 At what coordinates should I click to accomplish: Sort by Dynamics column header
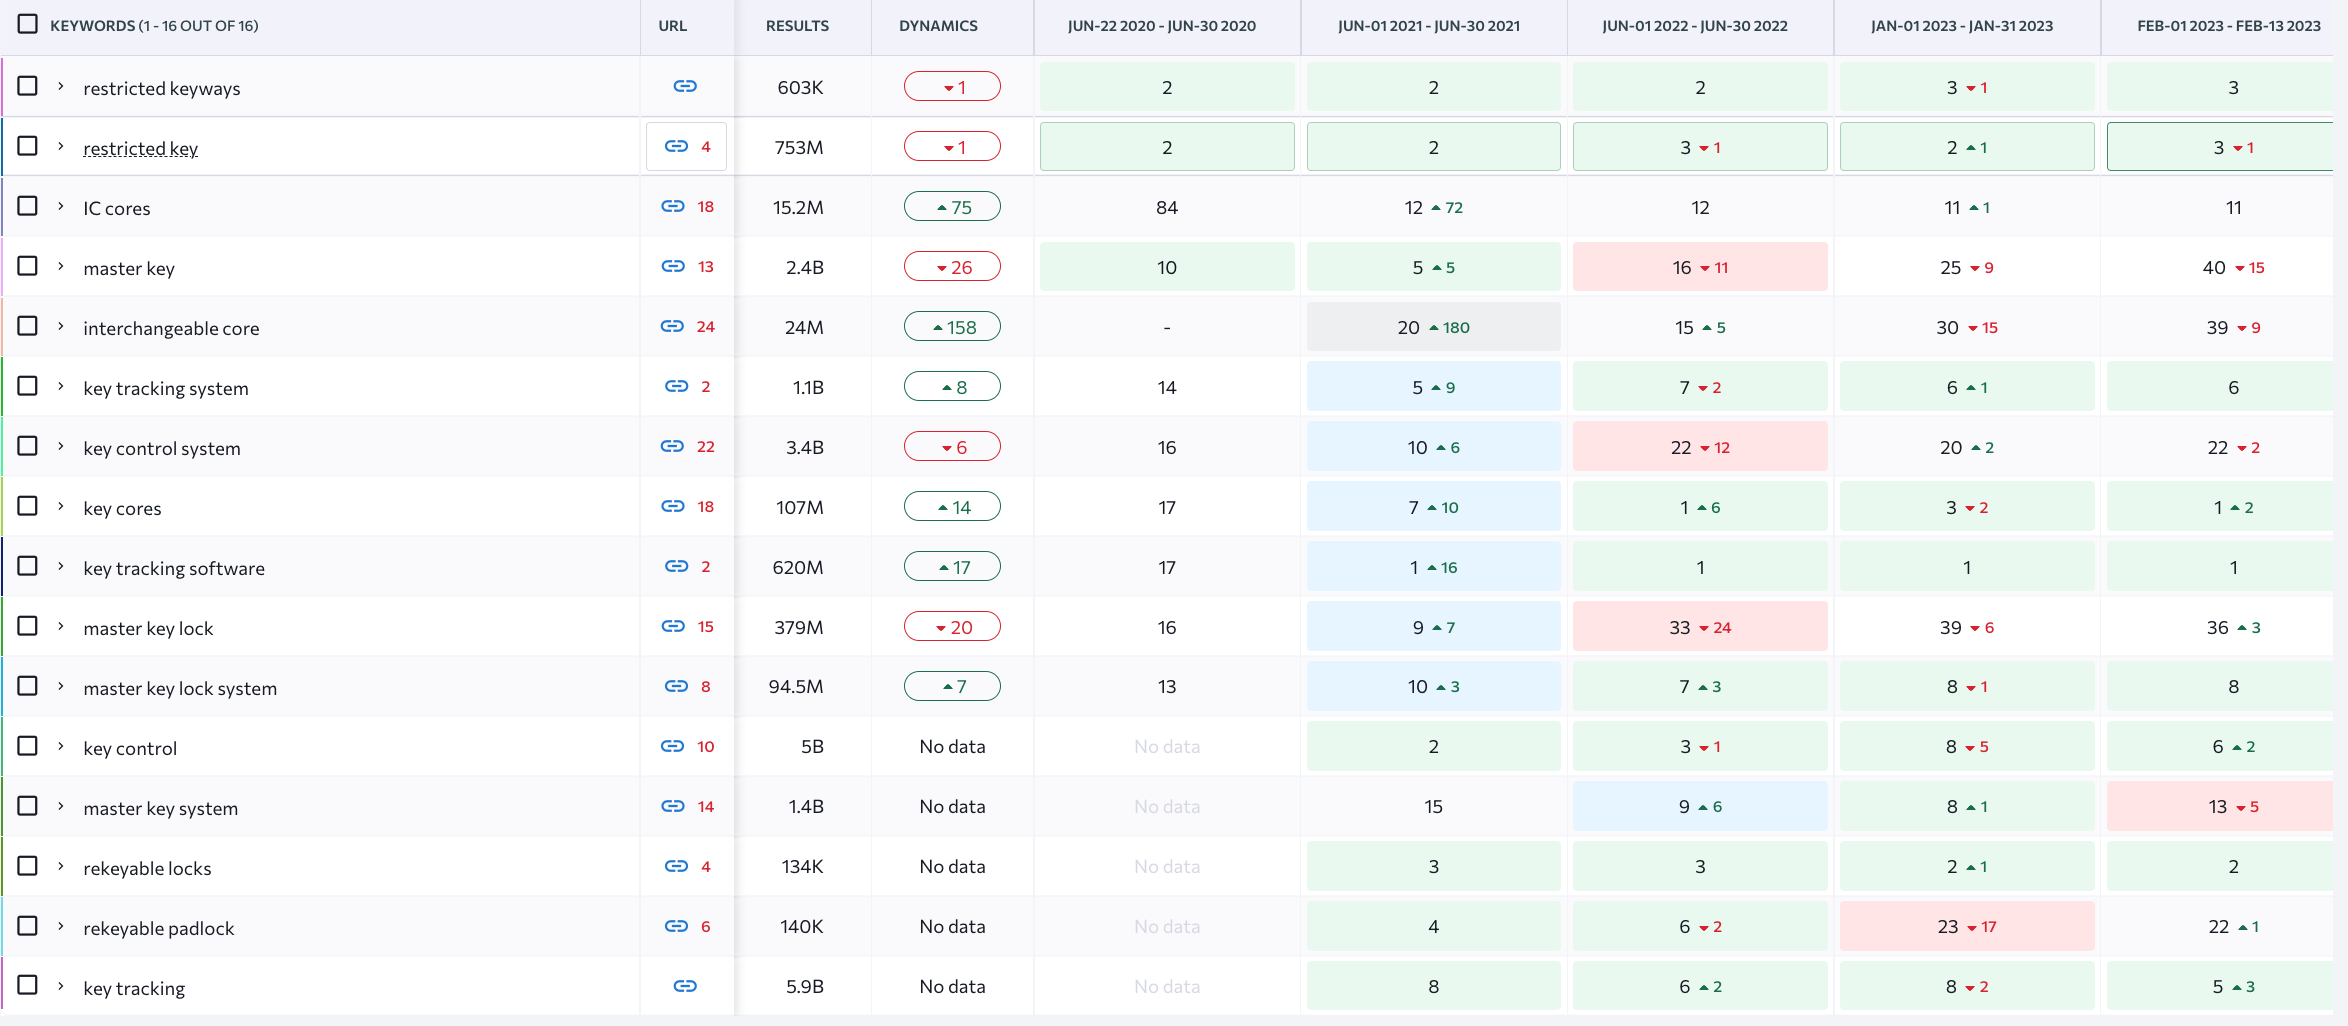pos(938,26)
